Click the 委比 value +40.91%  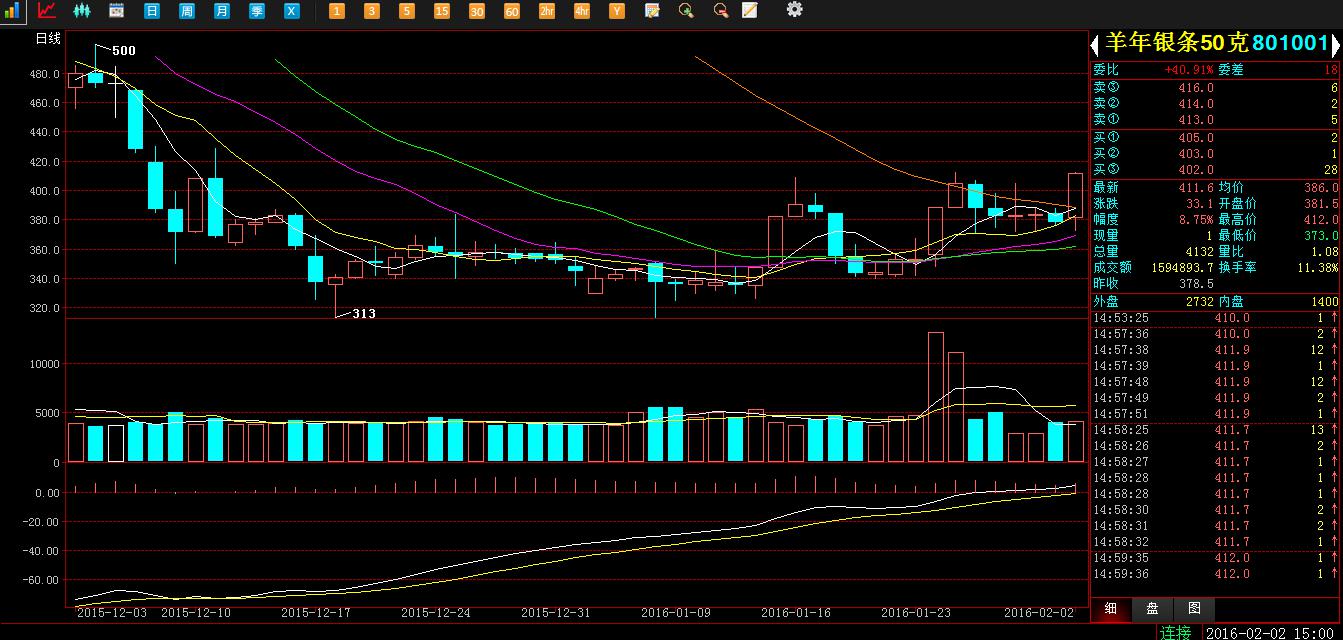click(1189, 70)
